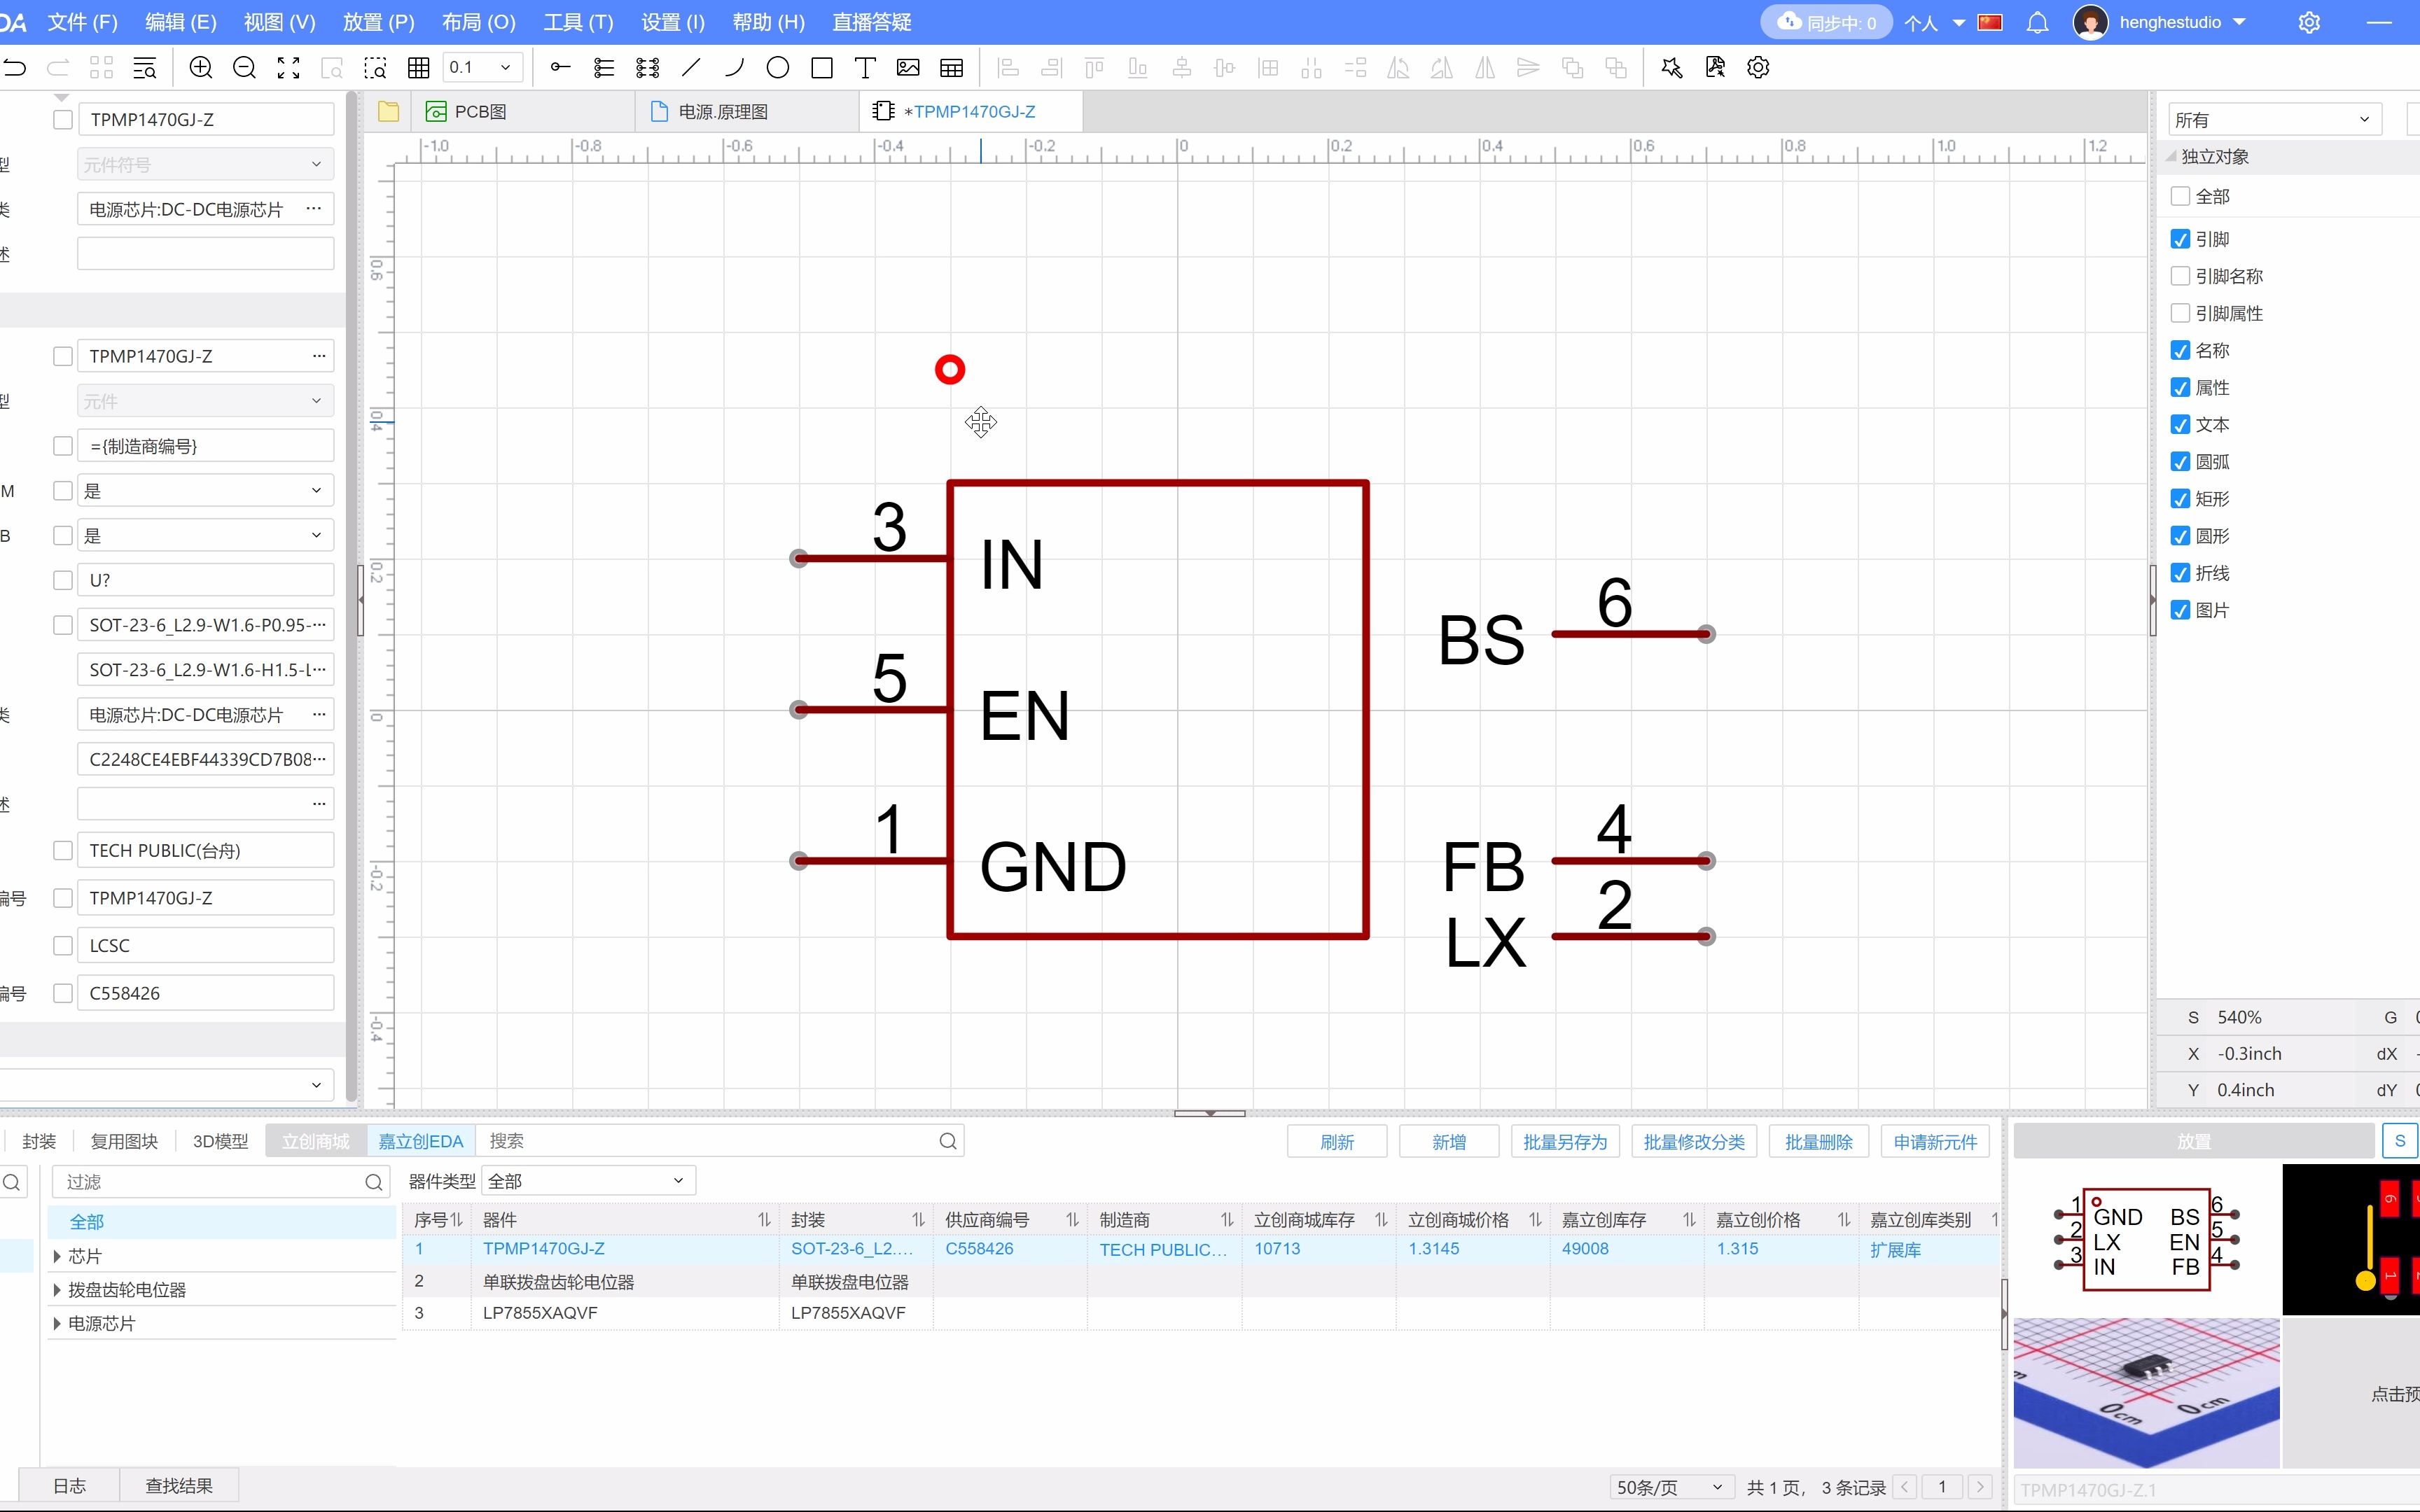Click the Flip Horizontal icon
This screenshot has width=2420, height=1512.
[x=1484, y=68]
